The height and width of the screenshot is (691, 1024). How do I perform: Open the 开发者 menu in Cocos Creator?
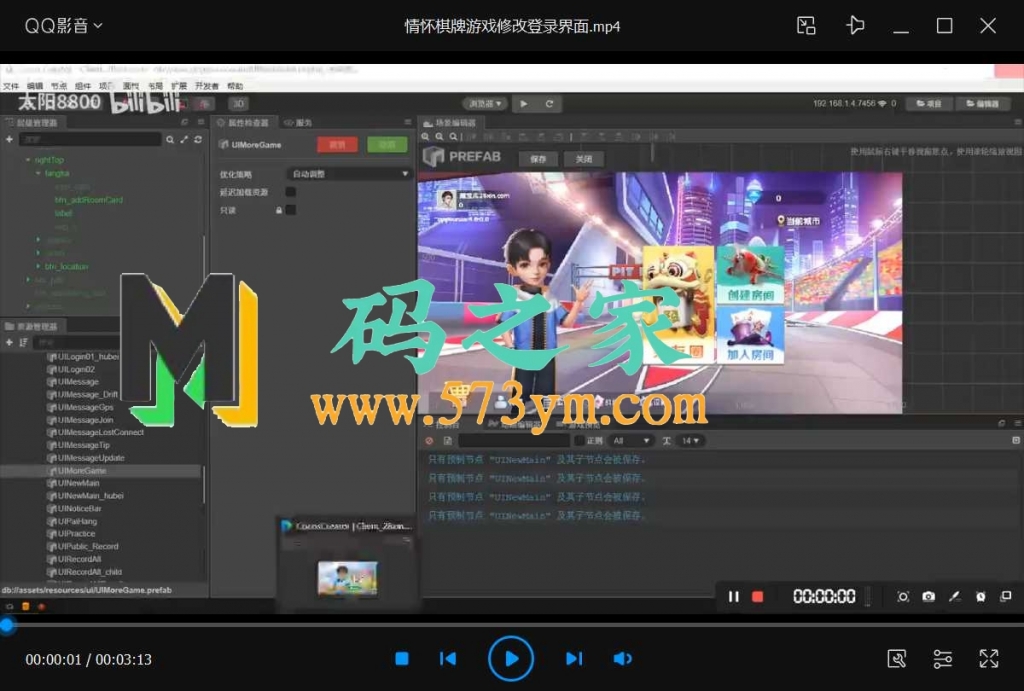206,86
